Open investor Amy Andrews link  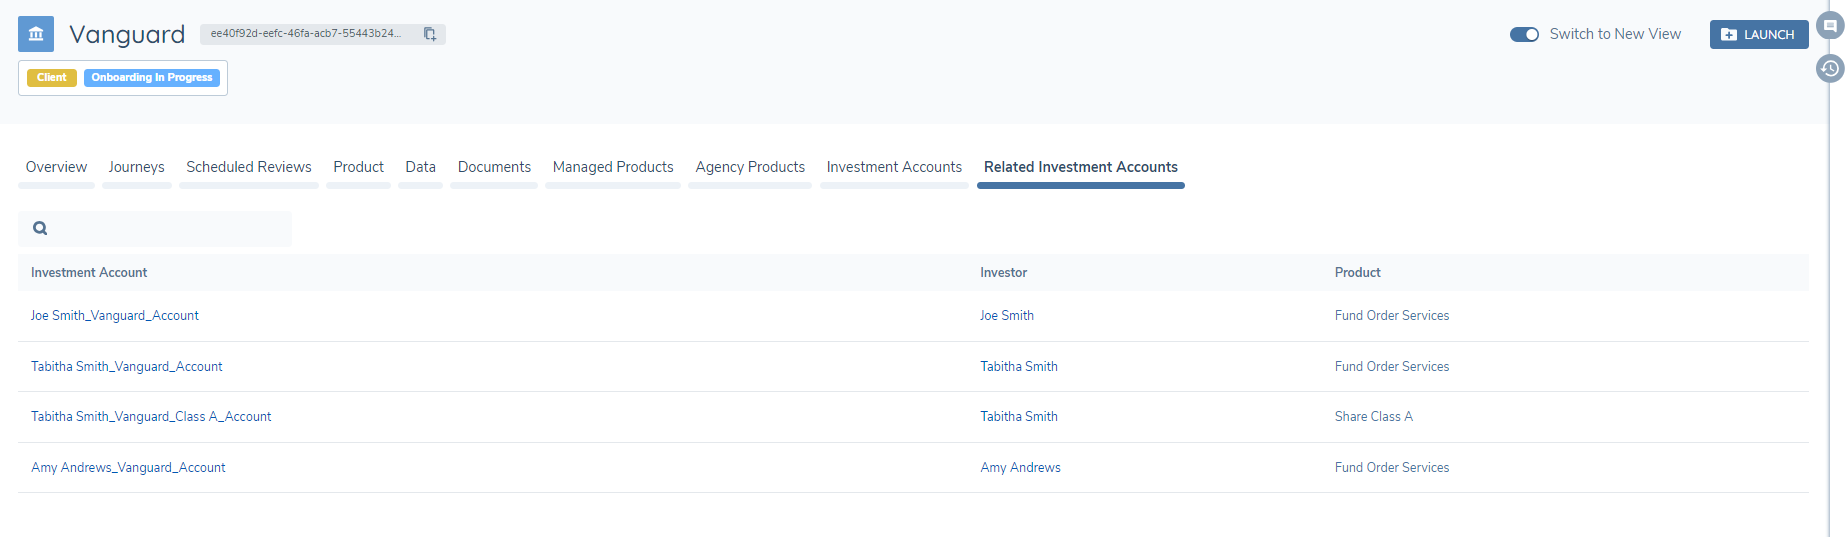point(1021,467)
